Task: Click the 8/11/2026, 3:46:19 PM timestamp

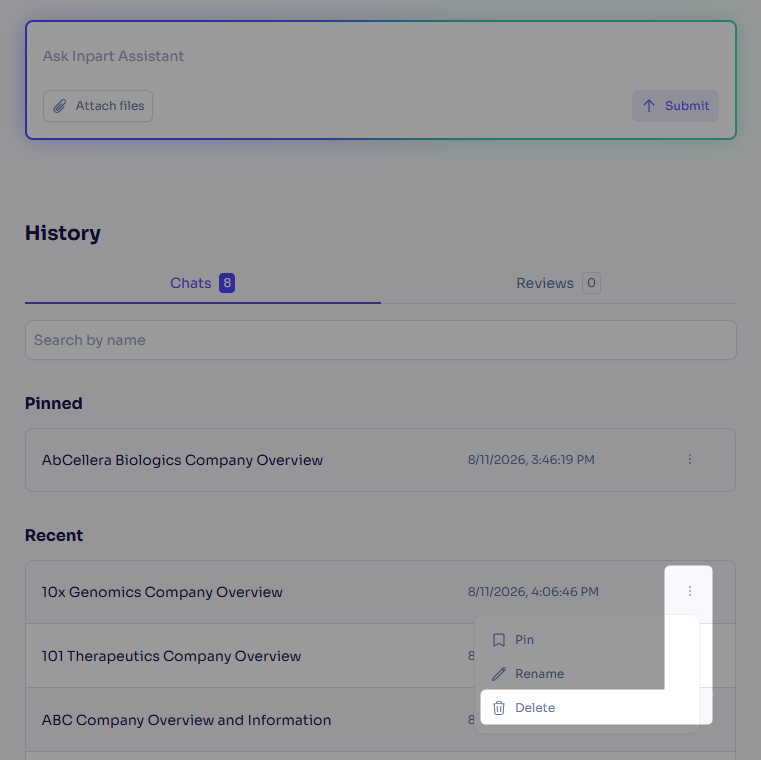Action: (531, 460)
